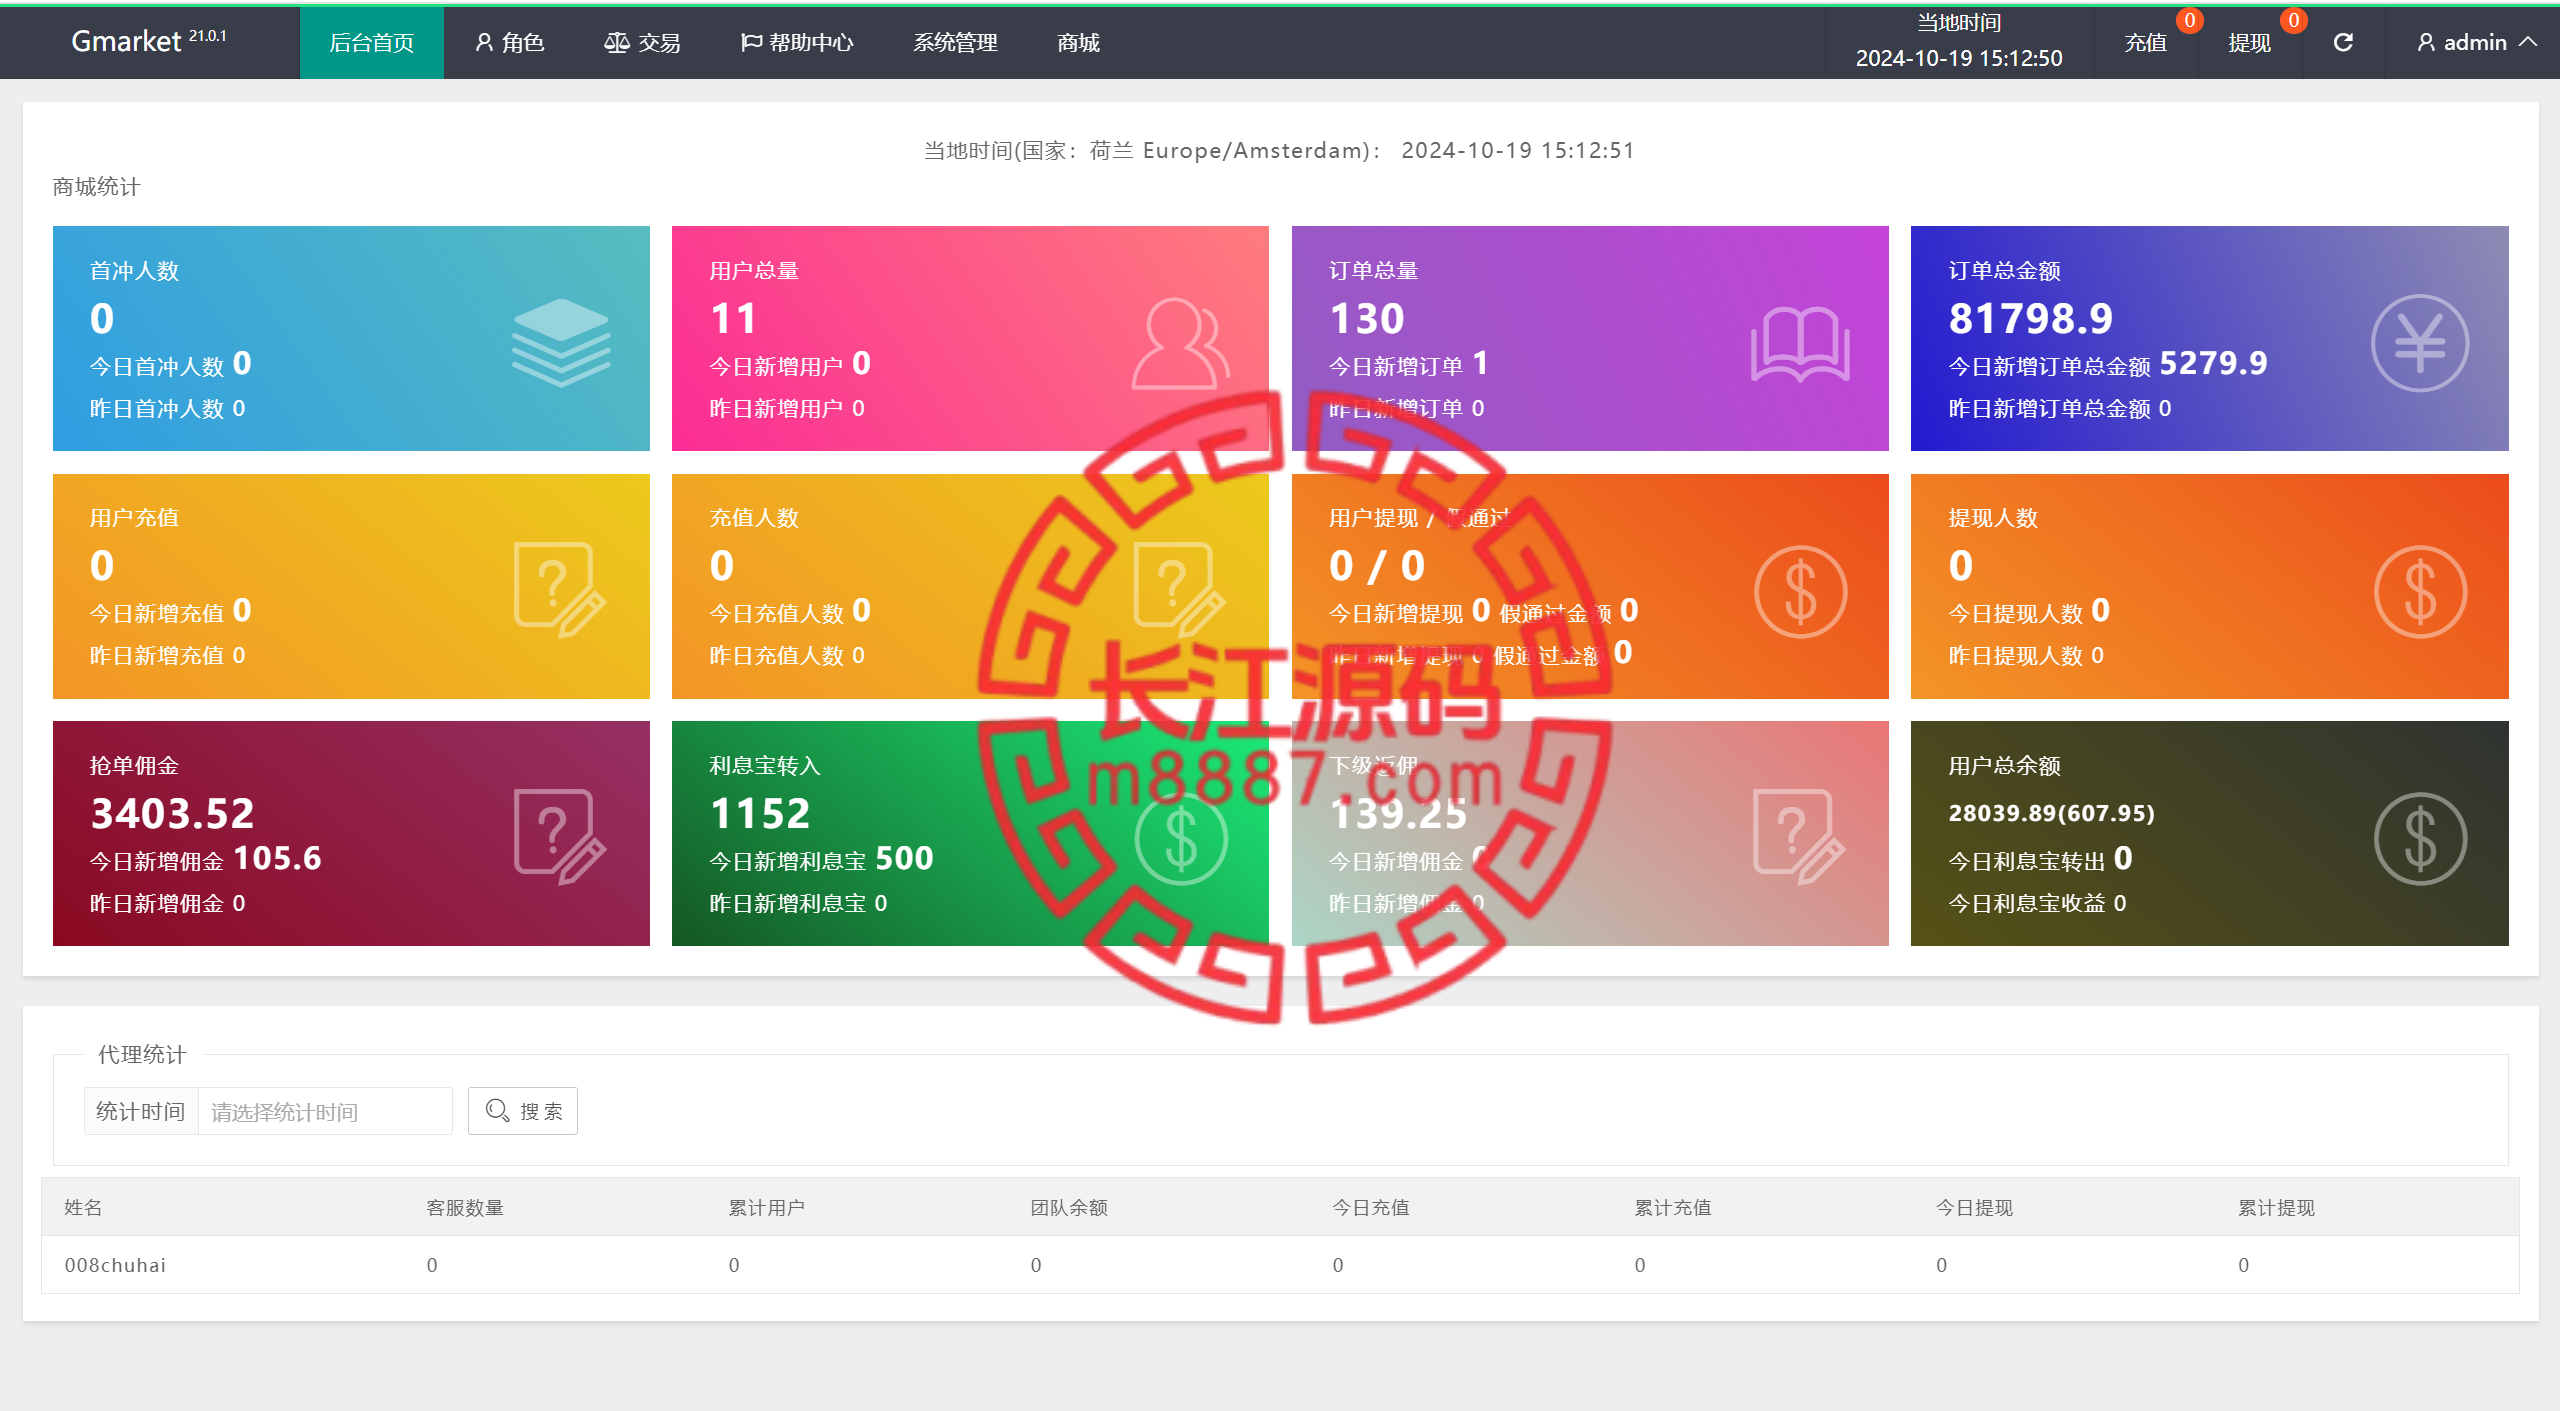The width and height of the screenshot is (2560, 1411).
Task: Click the edit icon on 下级返佣 card
Action: (x=1800, y=837)
